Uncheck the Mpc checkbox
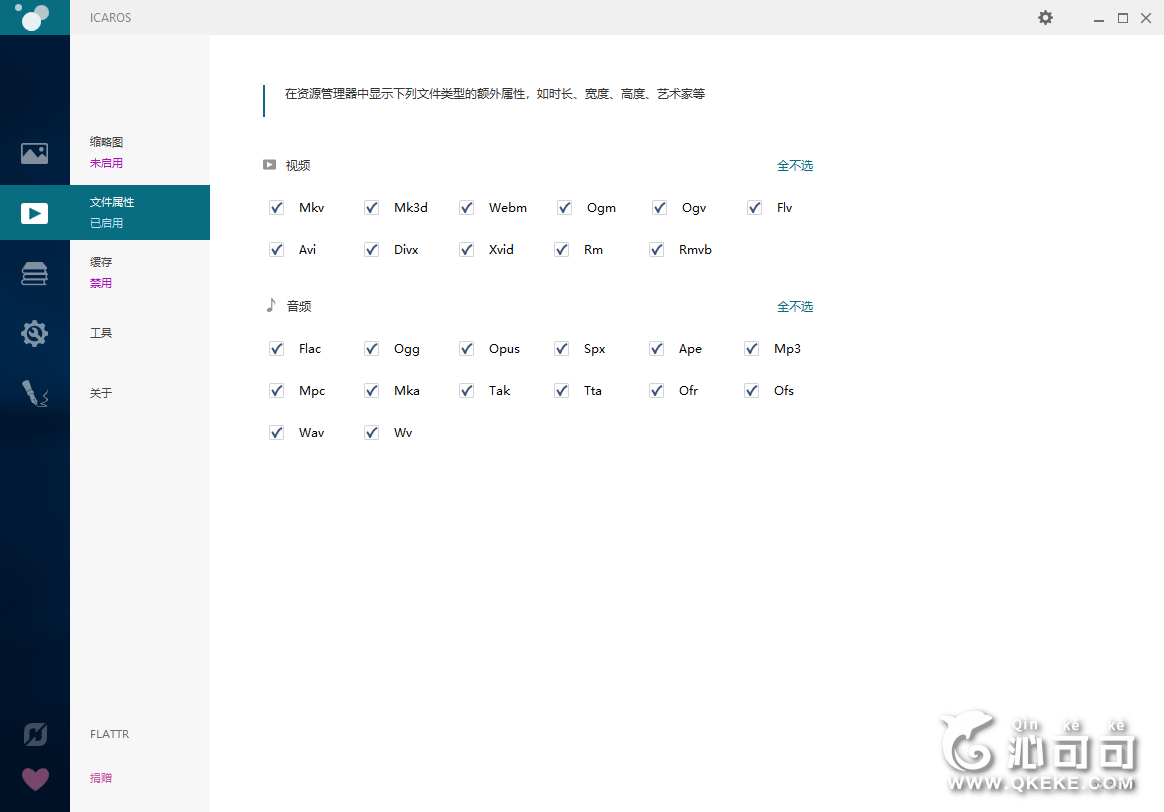The width and height of the screenshot is (1164, 812). (x=277, y=390)
